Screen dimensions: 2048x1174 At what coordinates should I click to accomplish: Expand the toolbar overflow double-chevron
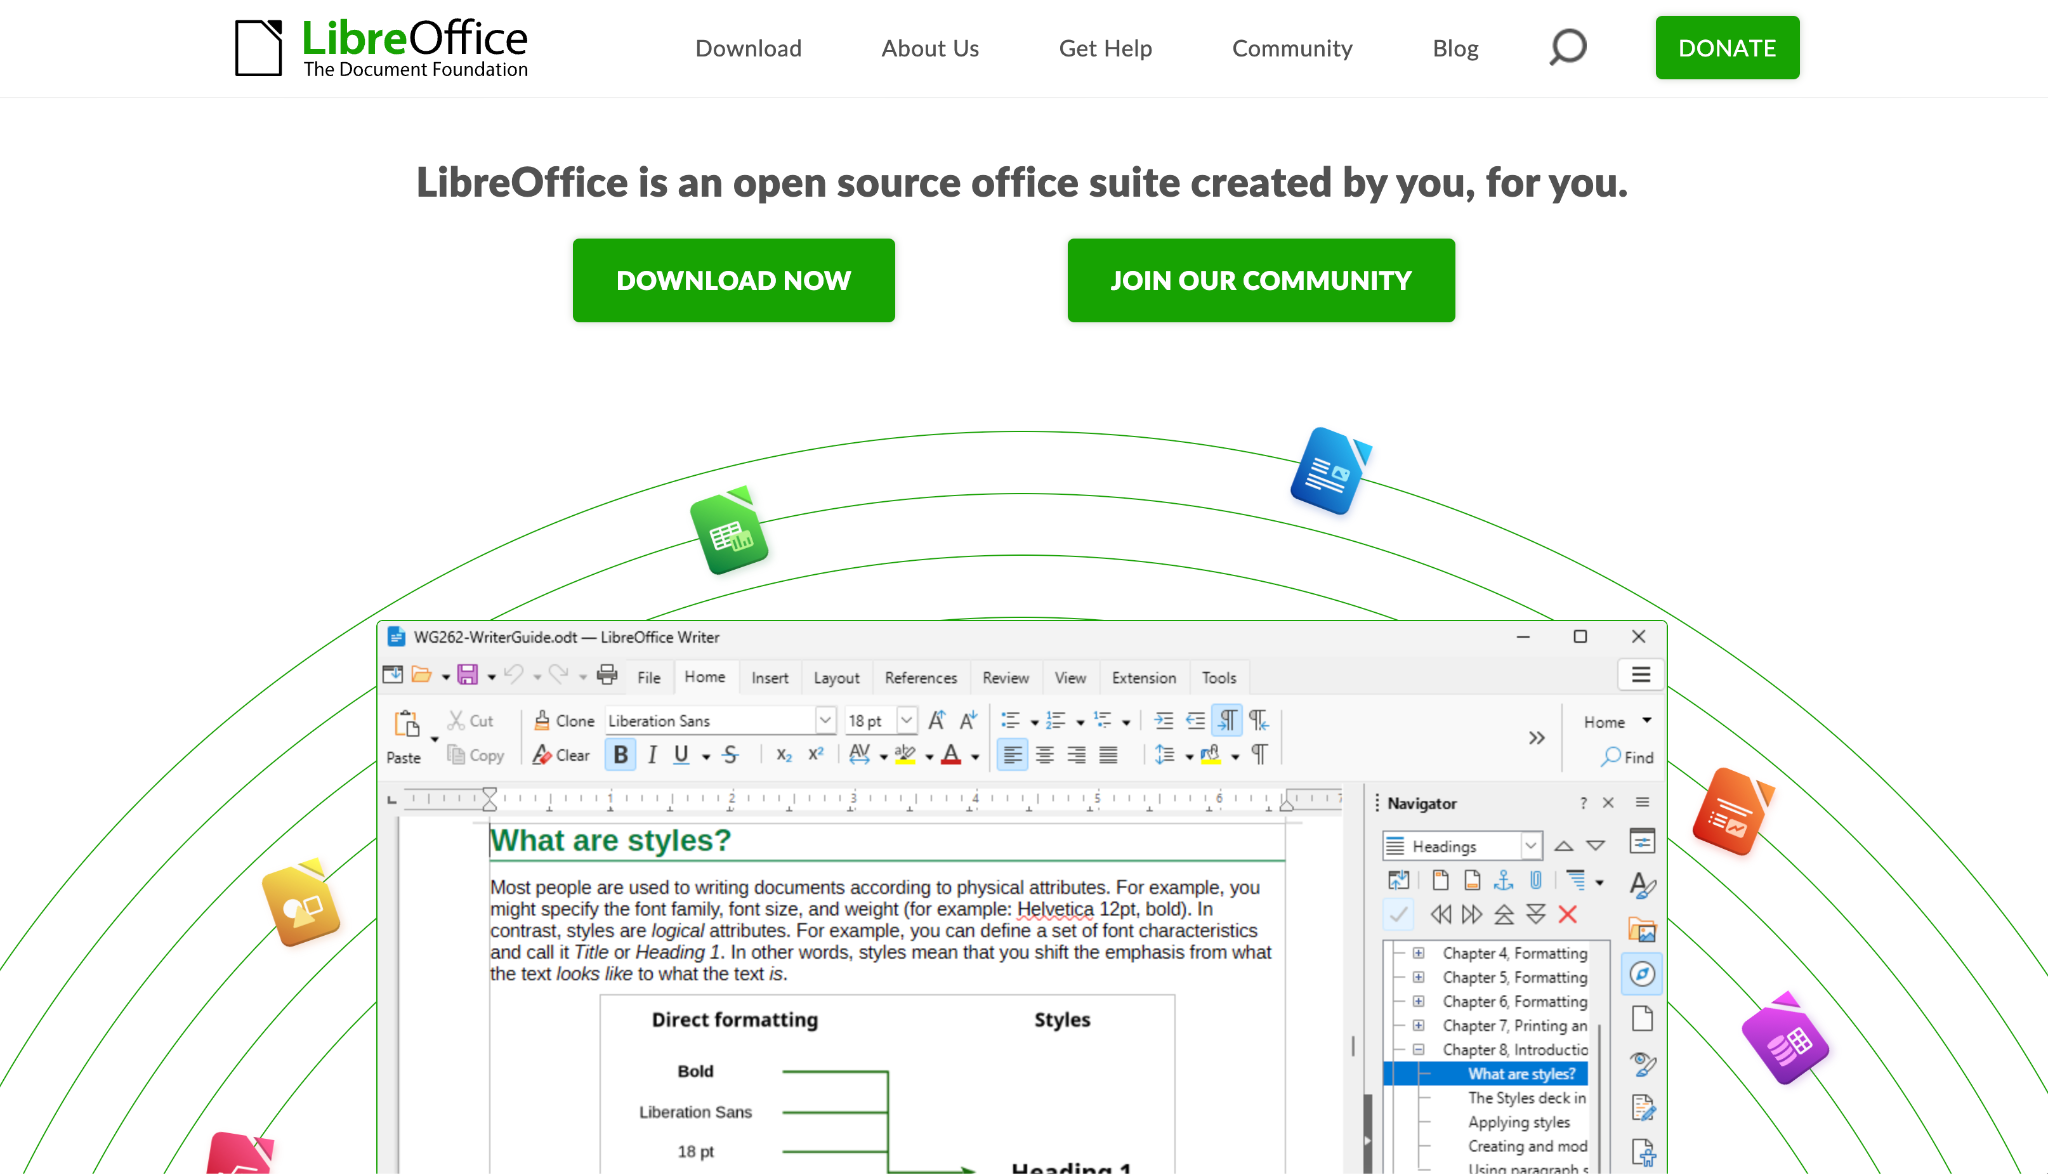[1536, 738]
